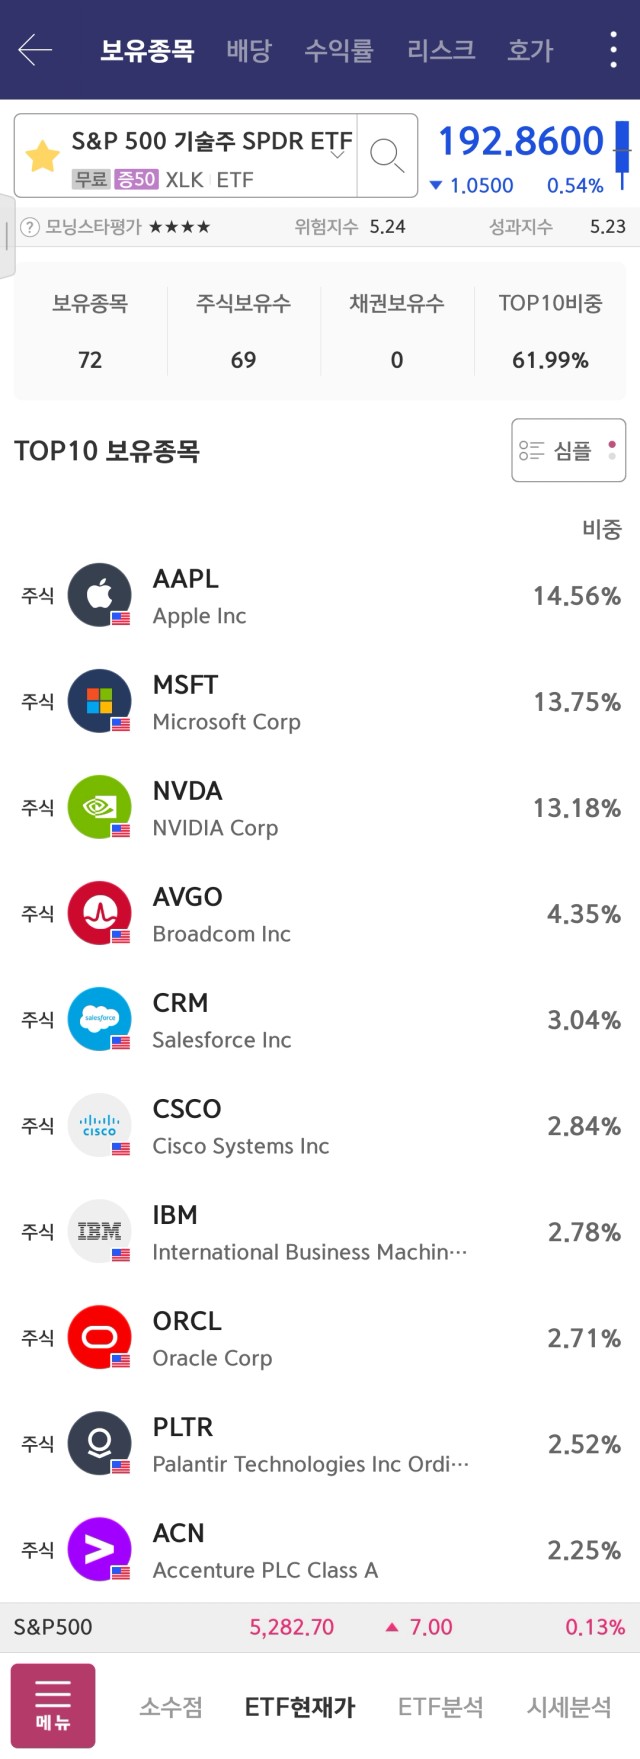Open the three-dot overflow menu
The height and width of the screenshot is (1759, 640).
click(x=613, y=49)
